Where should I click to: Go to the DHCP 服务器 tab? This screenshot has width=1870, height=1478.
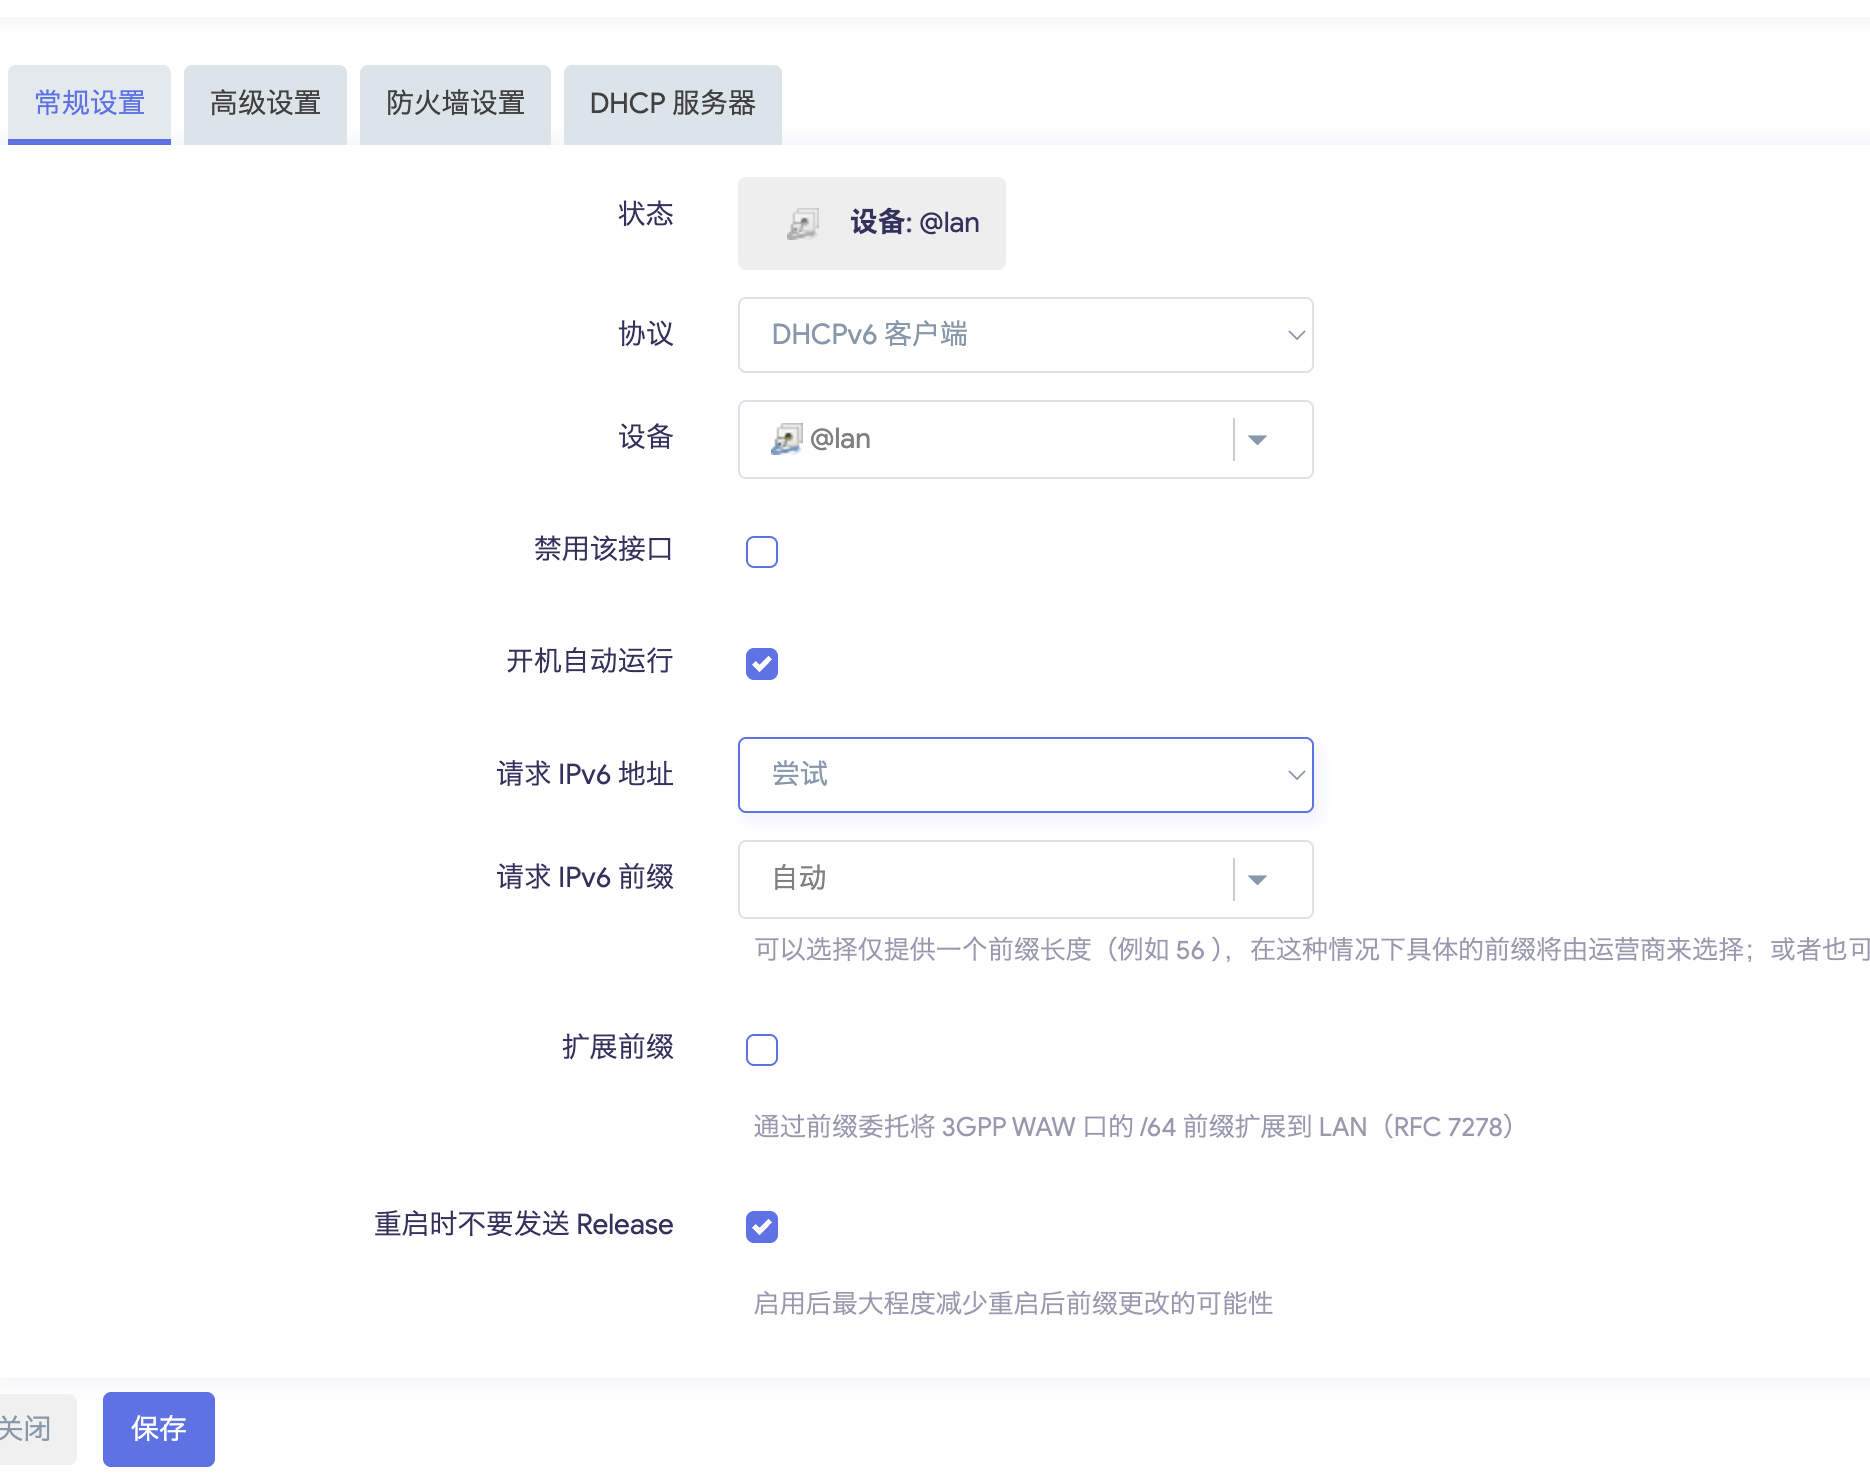click(x=672, y=104)
